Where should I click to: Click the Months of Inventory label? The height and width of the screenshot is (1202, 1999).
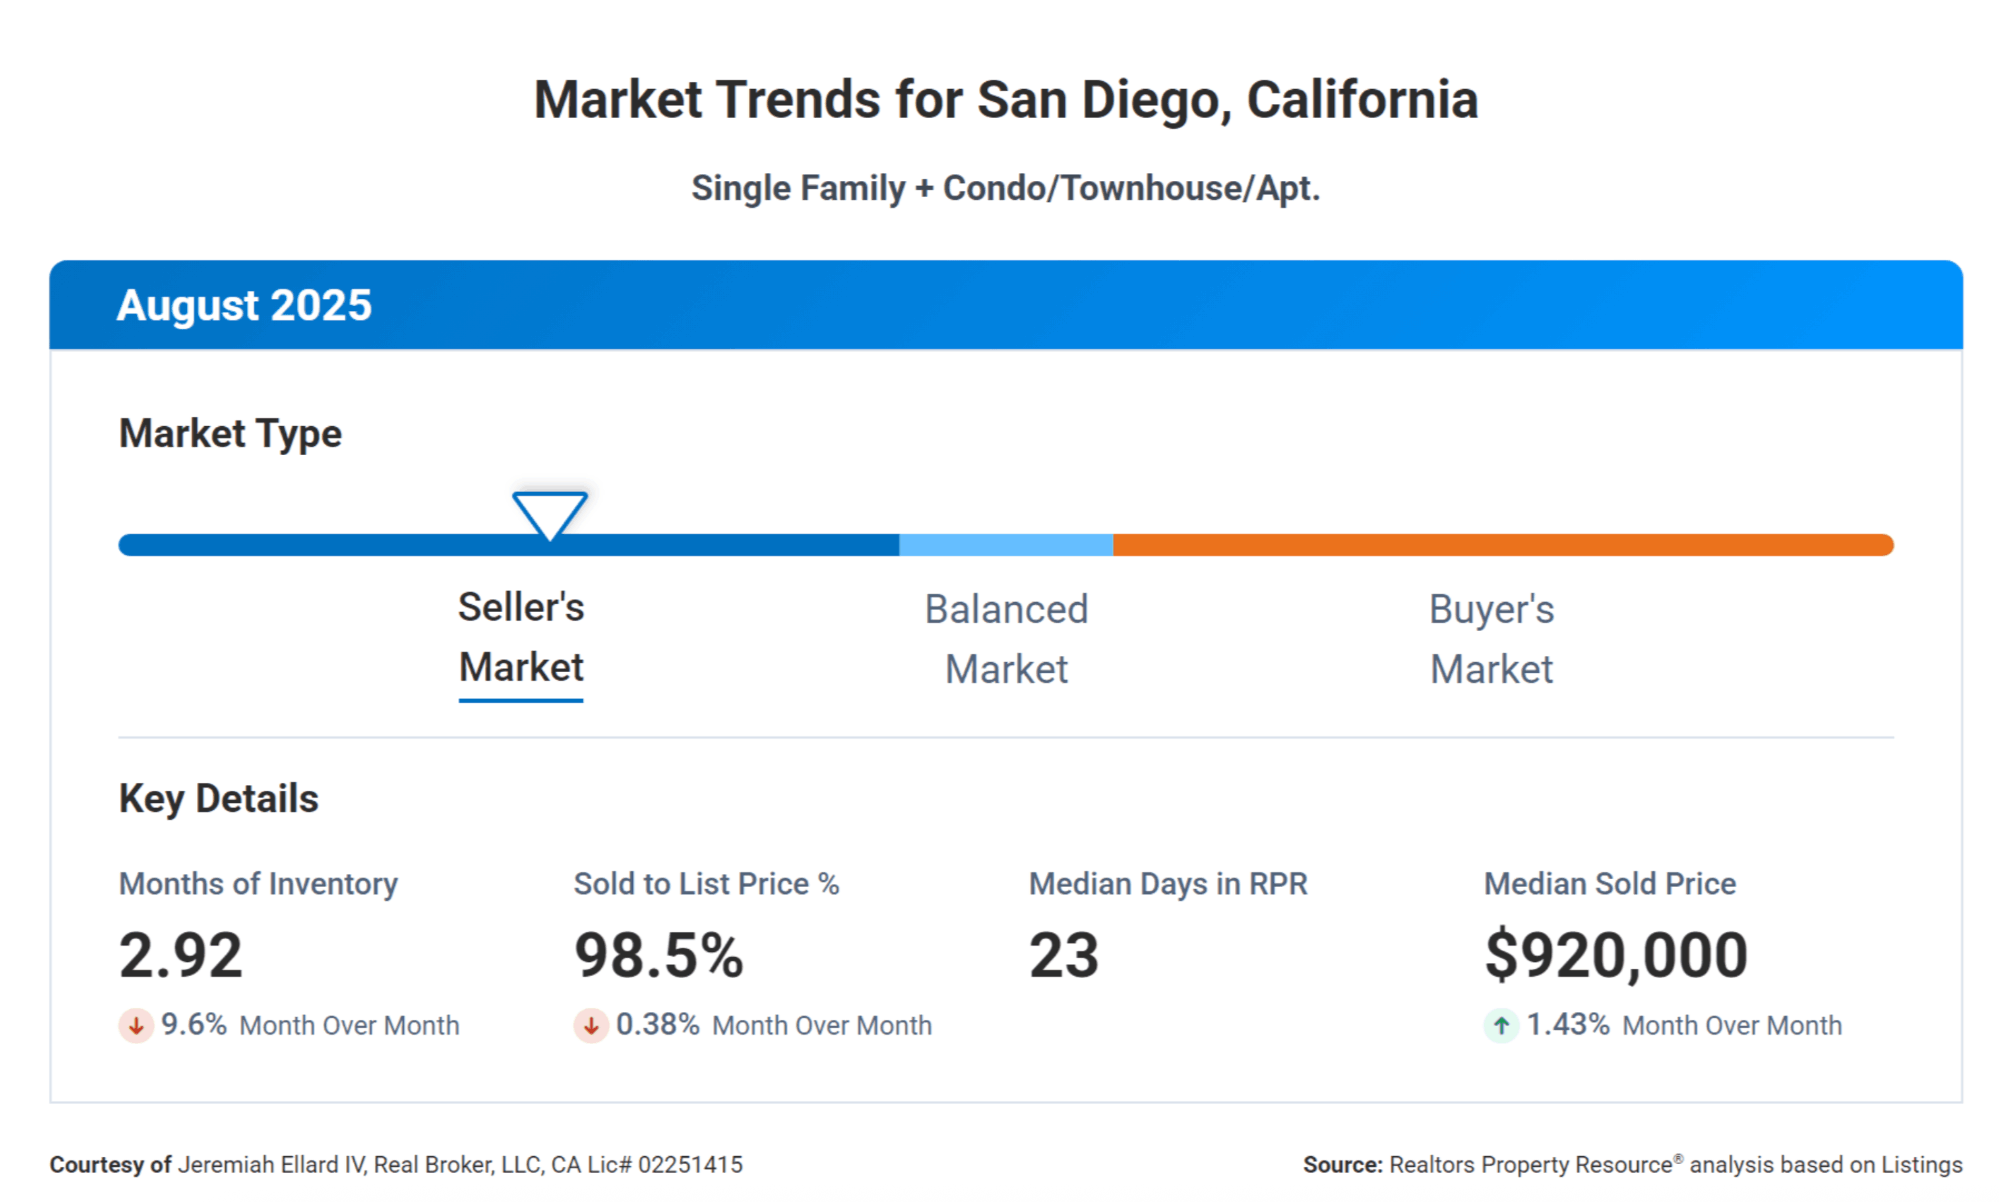tap(258, 884)
